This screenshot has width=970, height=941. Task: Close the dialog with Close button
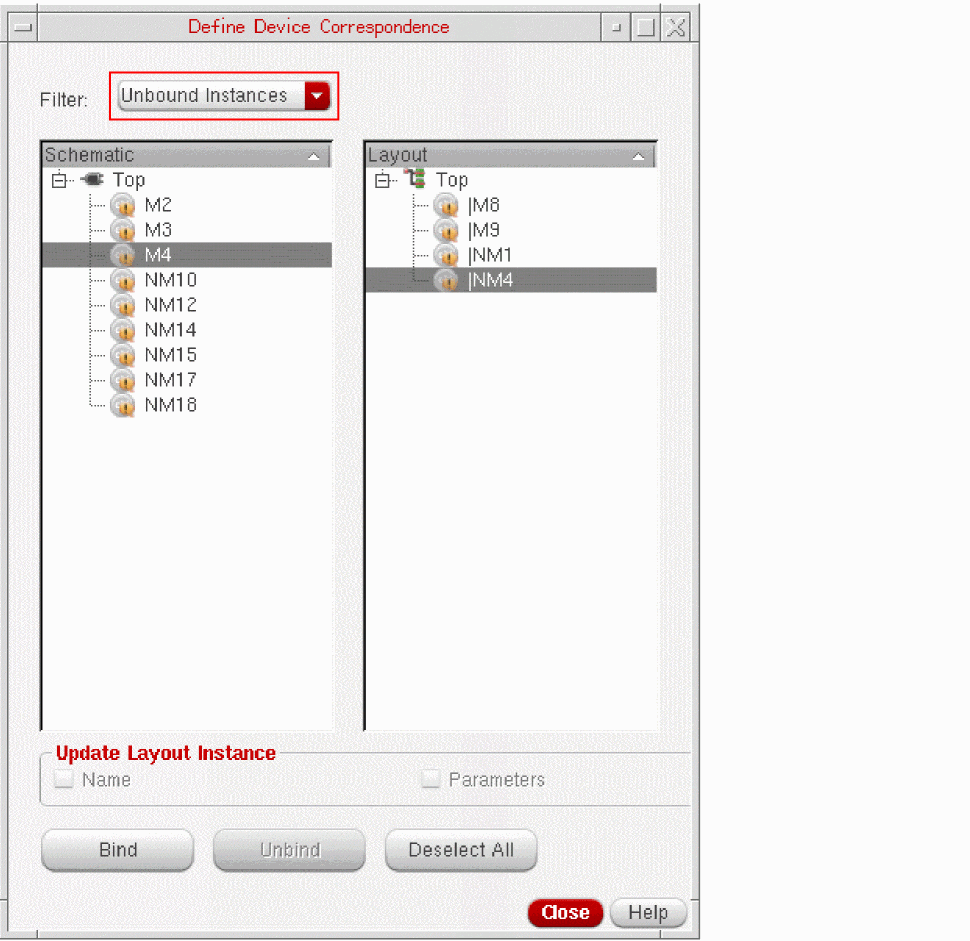point(565,913)
